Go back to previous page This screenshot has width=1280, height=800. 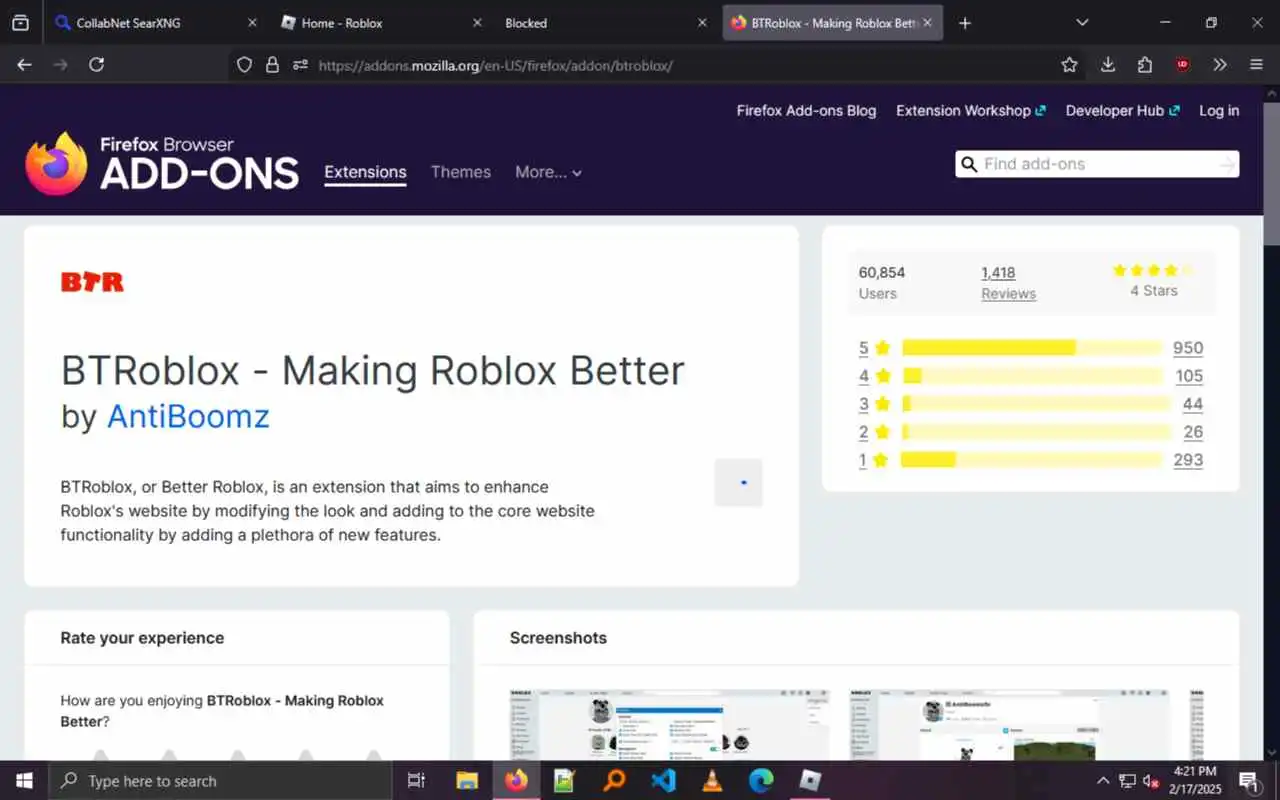pyautogui.click(x=25, y=65)
